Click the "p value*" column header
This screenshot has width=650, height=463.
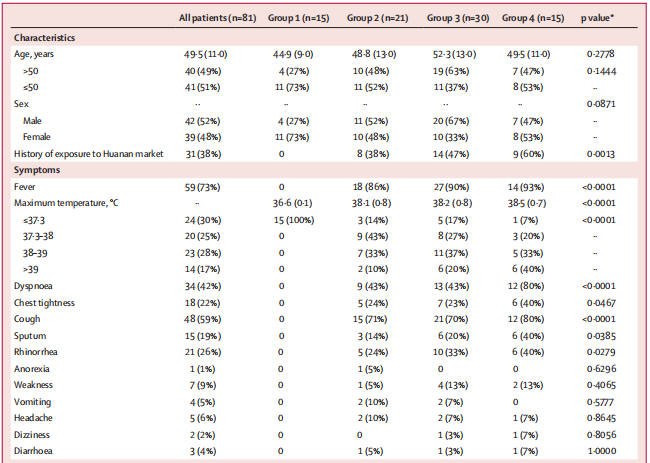coord(597,18)
